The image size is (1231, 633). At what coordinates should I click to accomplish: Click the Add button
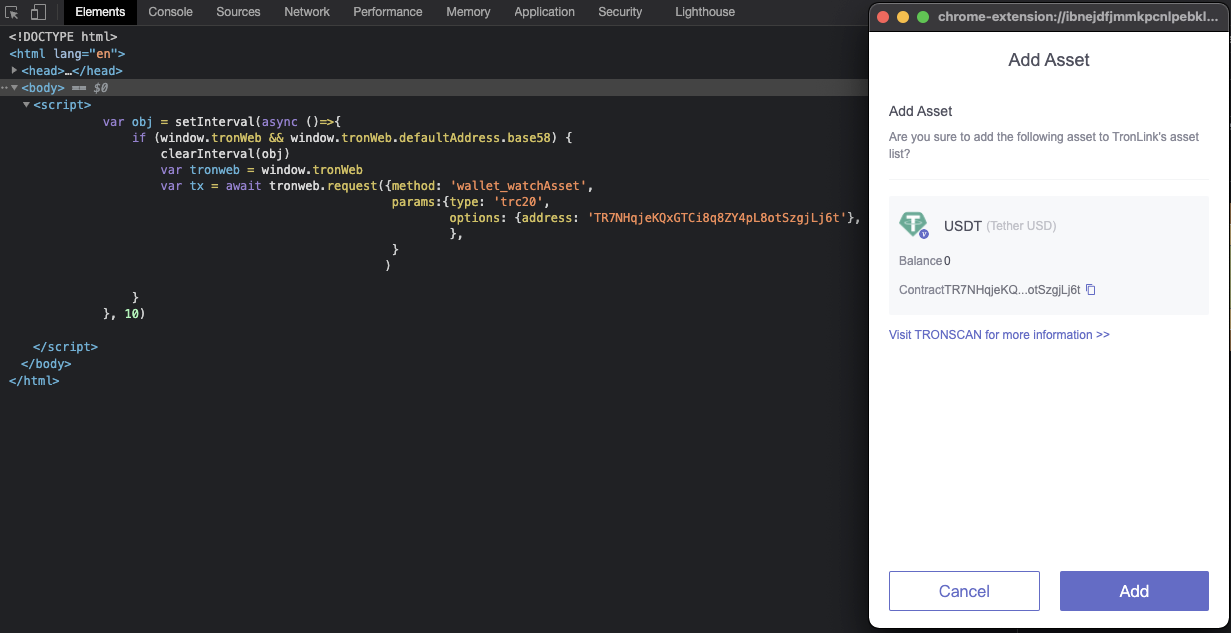[1134, 591]
